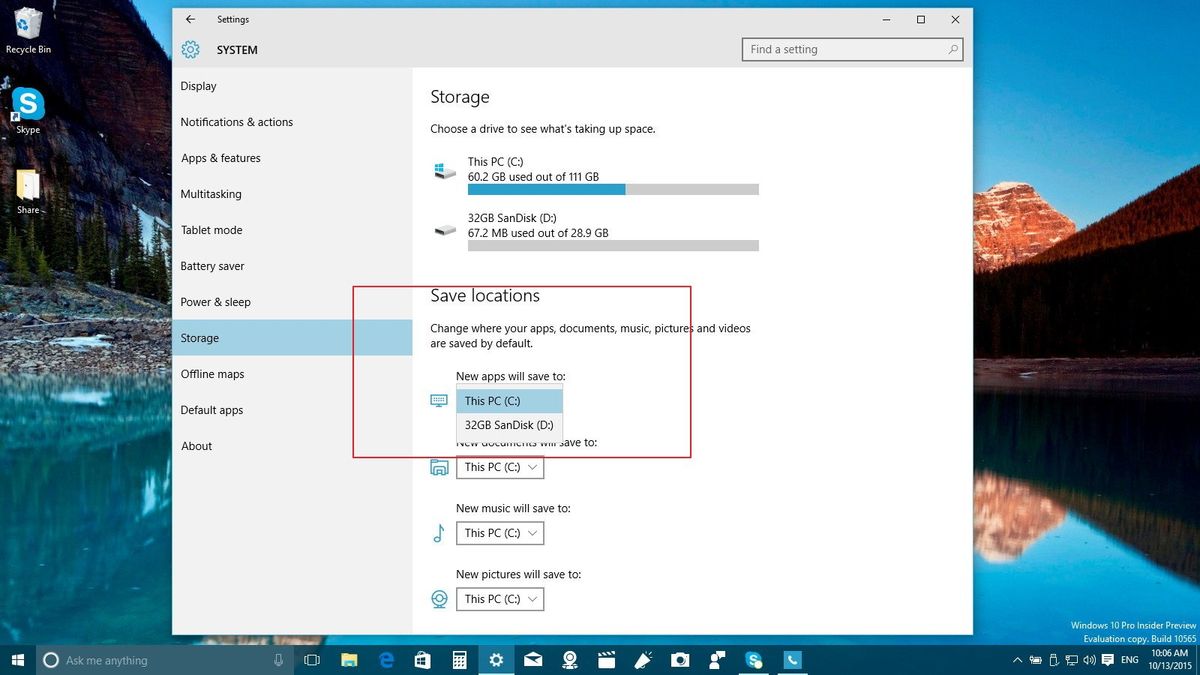1200x675 pixels.
Task: Switch to Battery saver in the sidebar
Action: point(212,265)
